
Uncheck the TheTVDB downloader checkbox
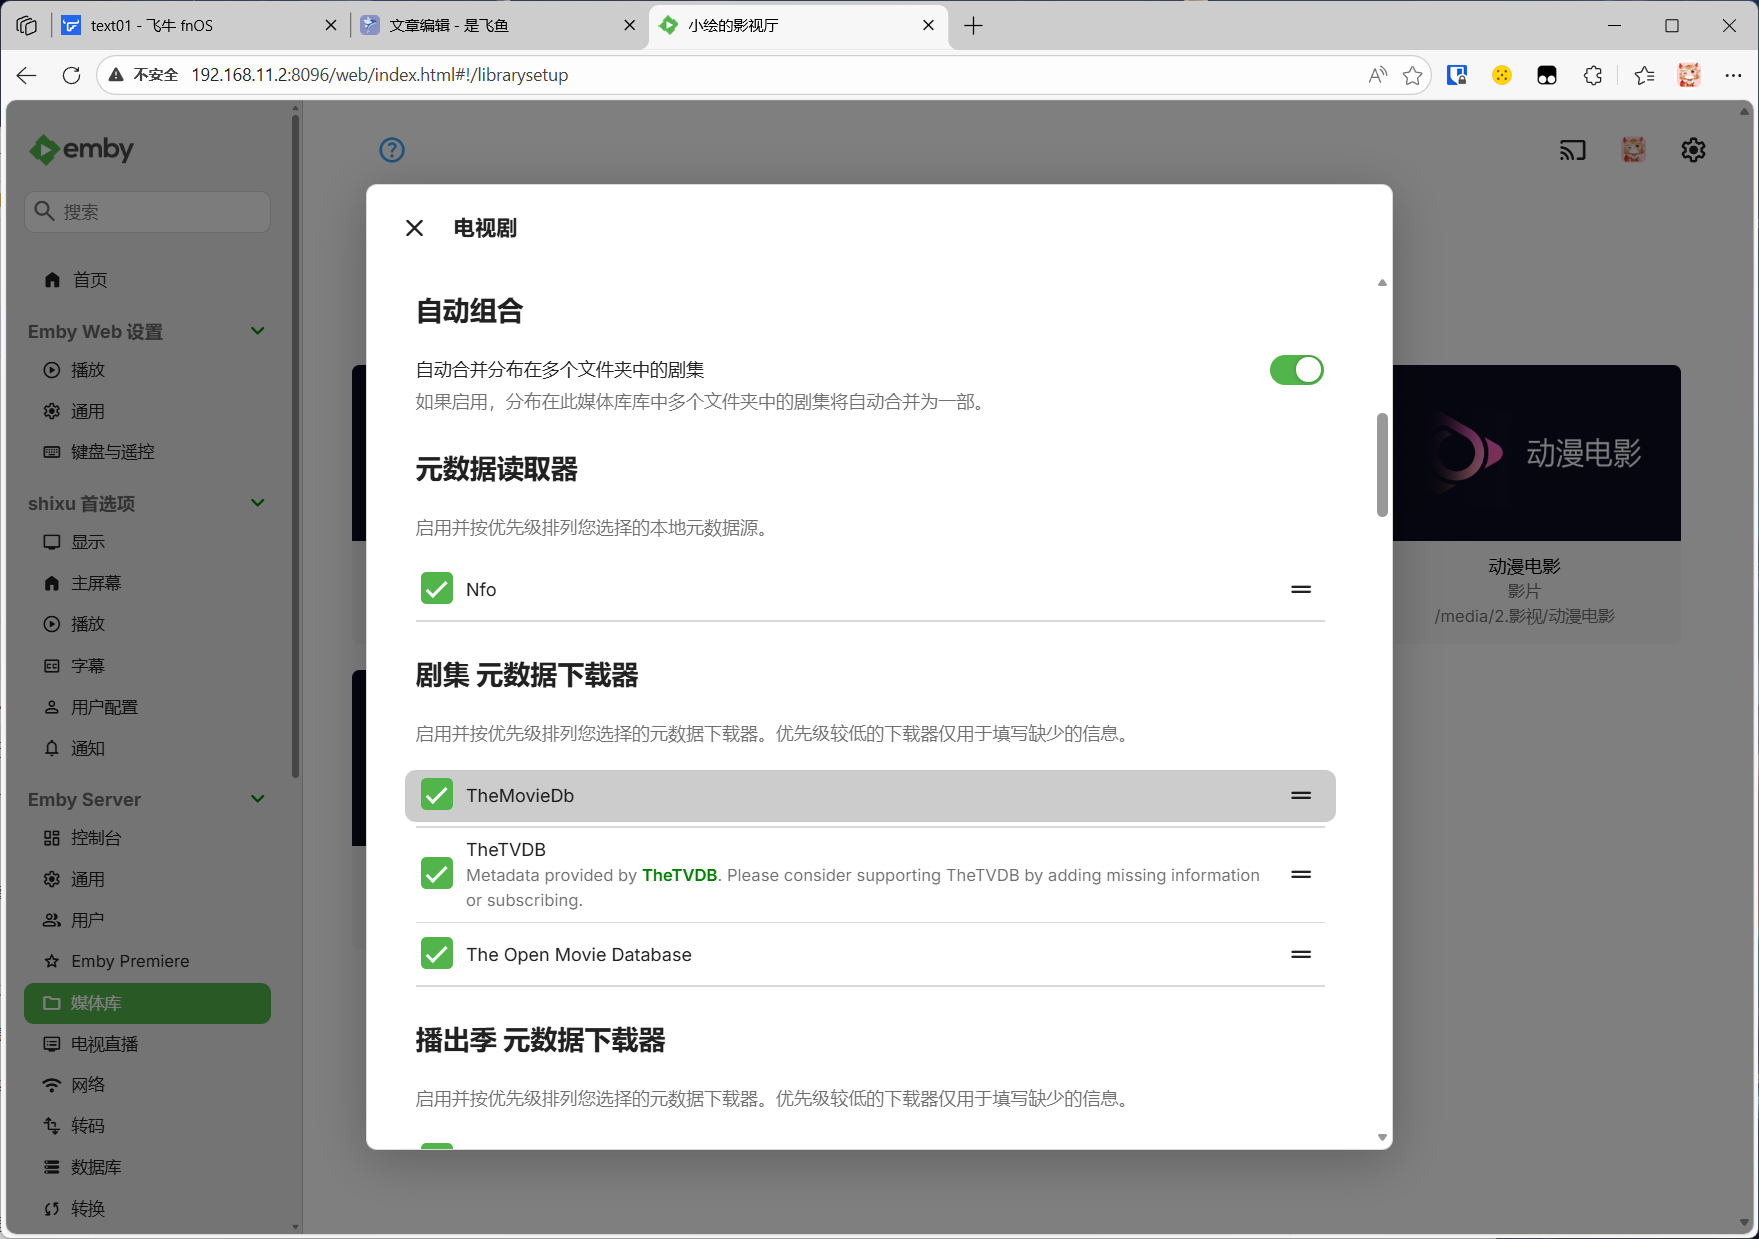pyautogui.click(x=437, y=874)
